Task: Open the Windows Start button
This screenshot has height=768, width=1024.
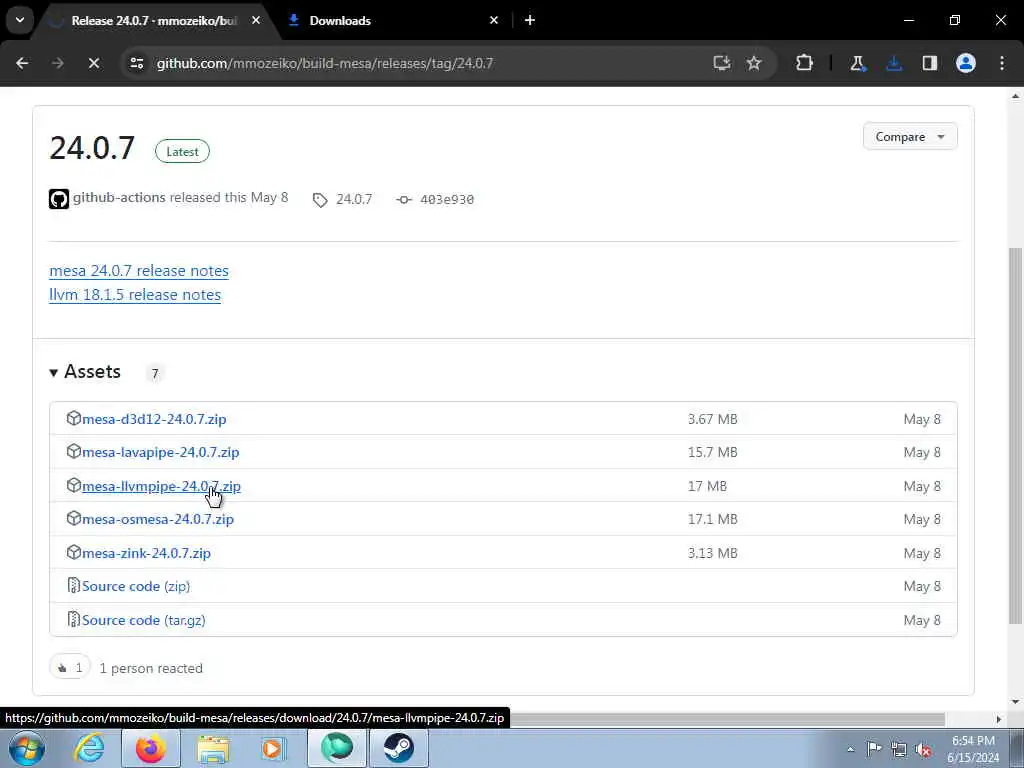Action: pos(27,748)
